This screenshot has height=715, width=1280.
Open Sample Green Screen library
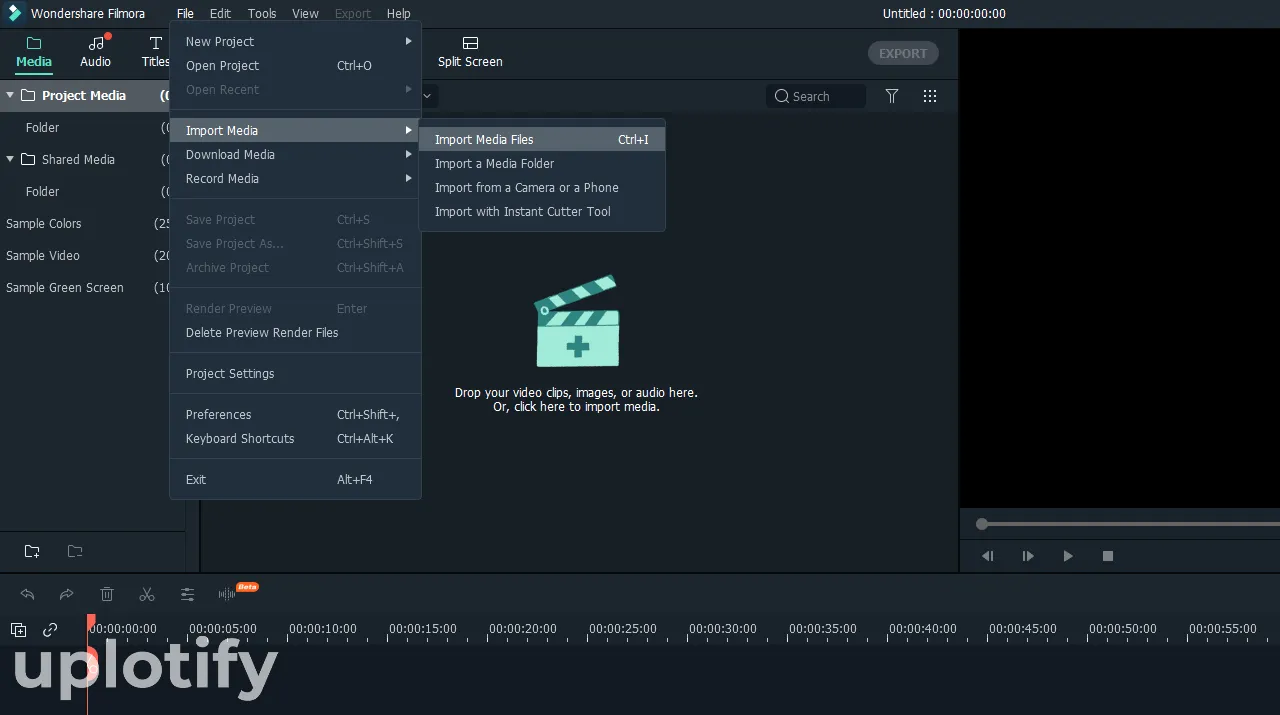[x=65, y=288]
